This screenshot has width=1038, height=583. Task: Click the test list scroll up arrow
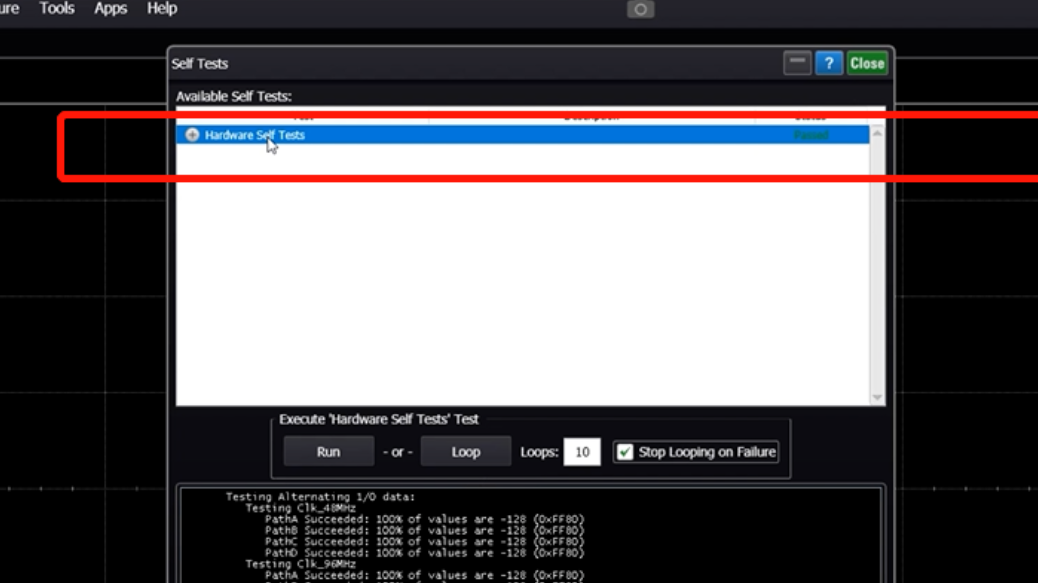point(877,133)
